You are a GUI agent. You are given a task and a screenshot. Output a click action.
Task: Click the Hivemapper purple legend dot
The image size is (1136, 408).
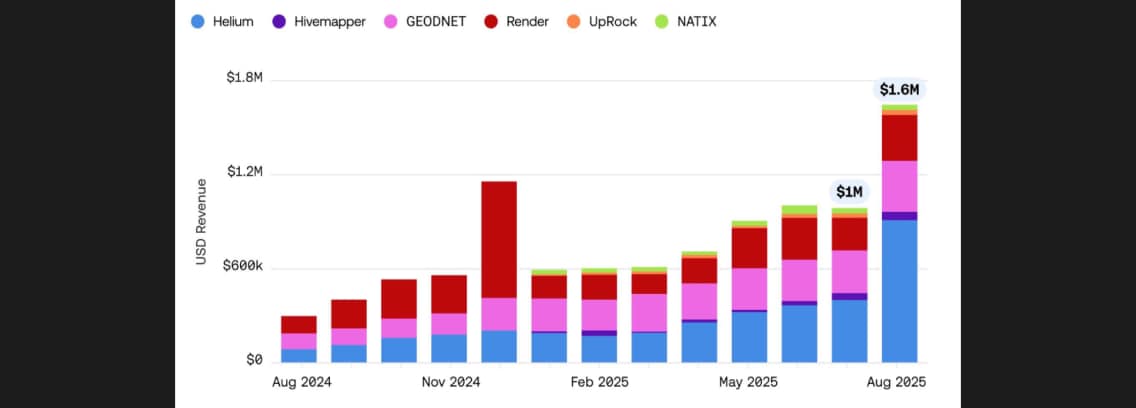279,21
